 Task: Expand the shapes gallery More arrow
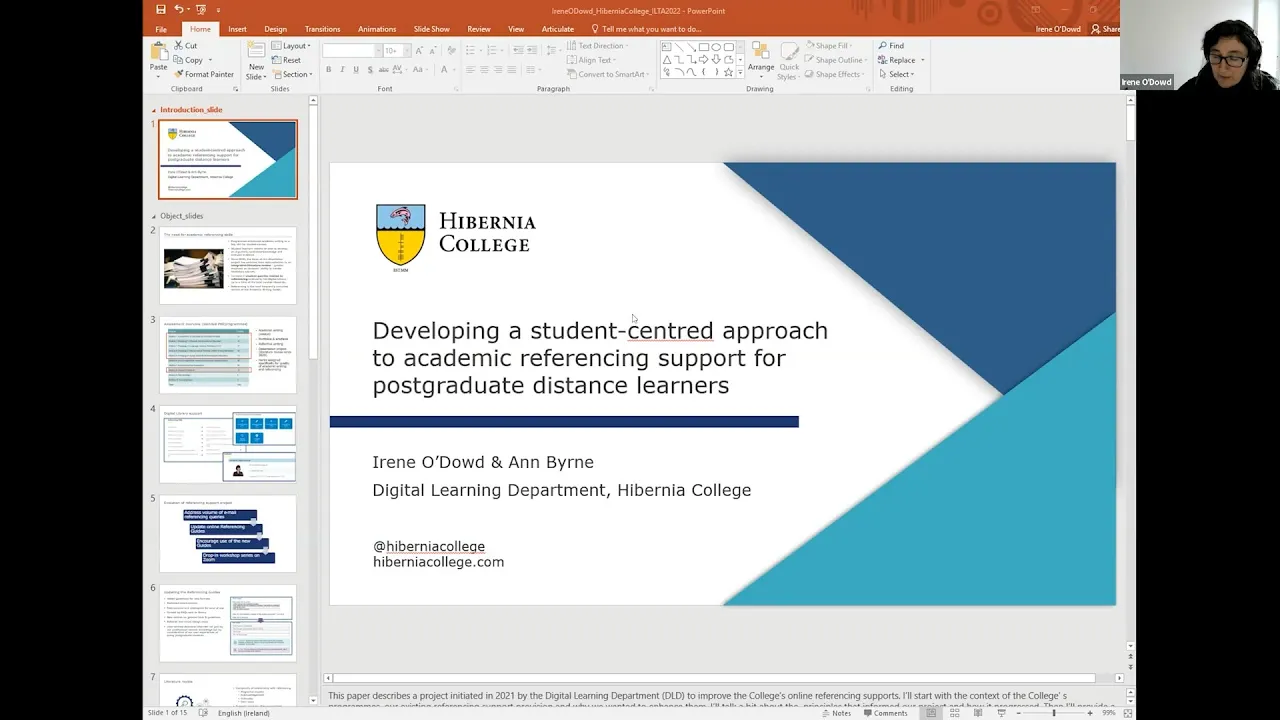point(740,72)
